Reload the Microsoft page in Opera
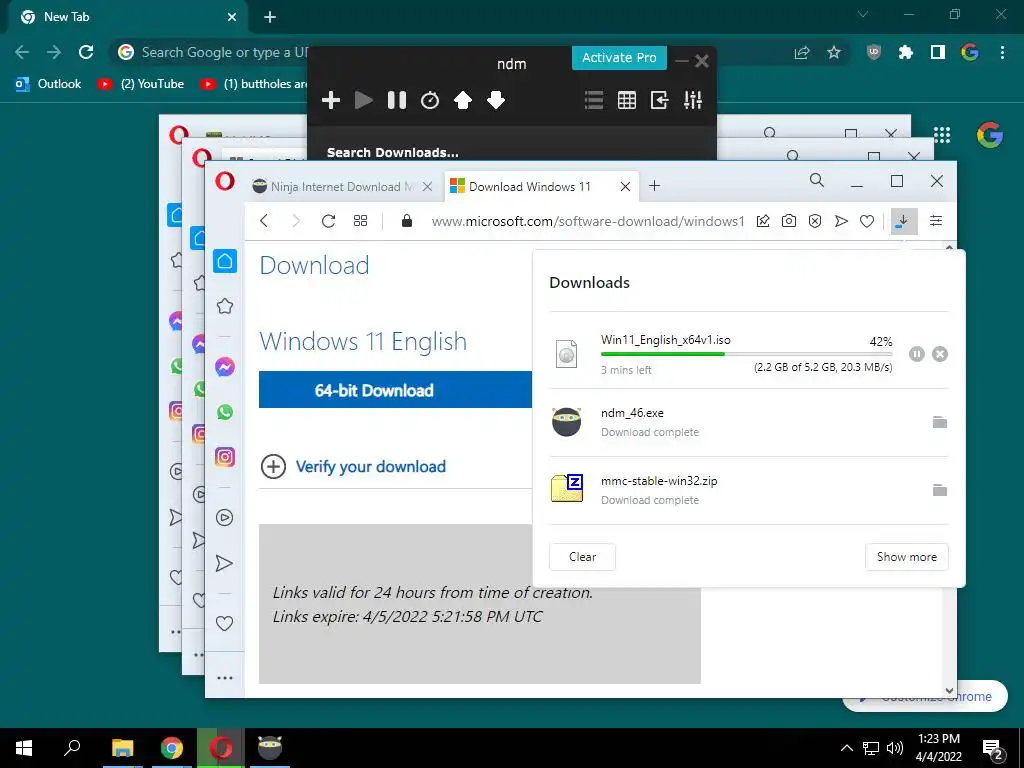This screenshot has width=1024, height=768. point(328,221)
